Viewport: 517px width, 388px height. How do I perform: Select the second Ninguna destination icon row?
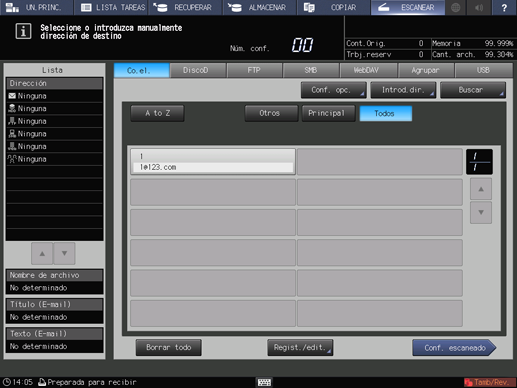(54, 109)
